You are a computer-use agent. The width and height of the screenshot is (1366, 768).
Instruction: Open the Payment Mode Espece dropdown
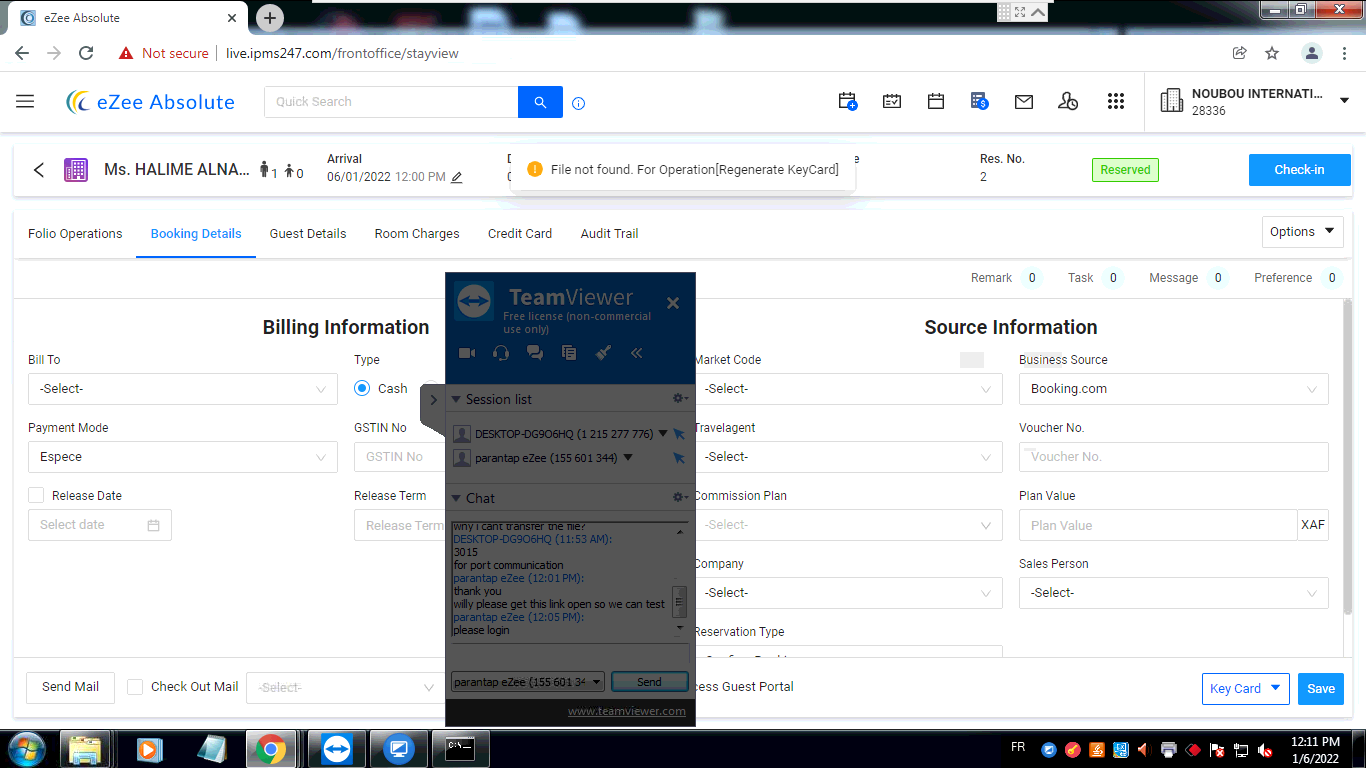(183, 457)
